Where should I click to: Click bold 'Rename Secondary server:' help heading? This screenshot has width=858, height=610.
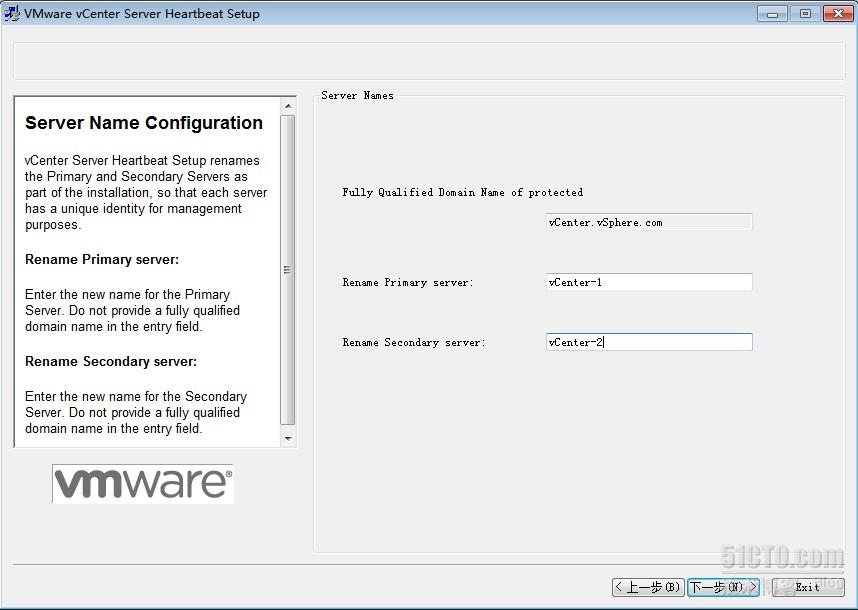[x=111, y=361]
